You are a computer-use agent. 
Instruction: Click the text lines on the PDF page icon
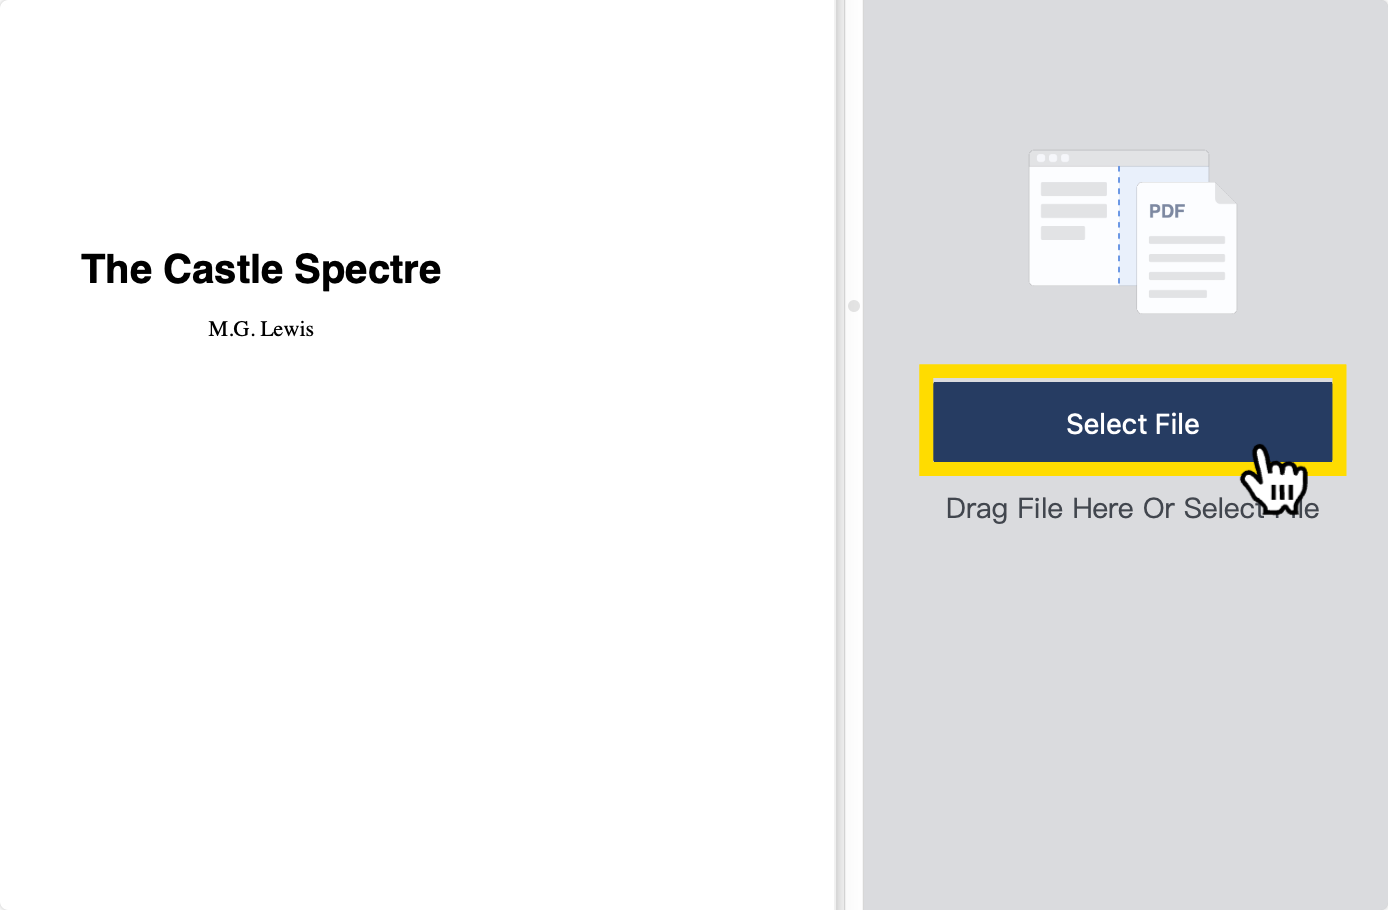1186,267
